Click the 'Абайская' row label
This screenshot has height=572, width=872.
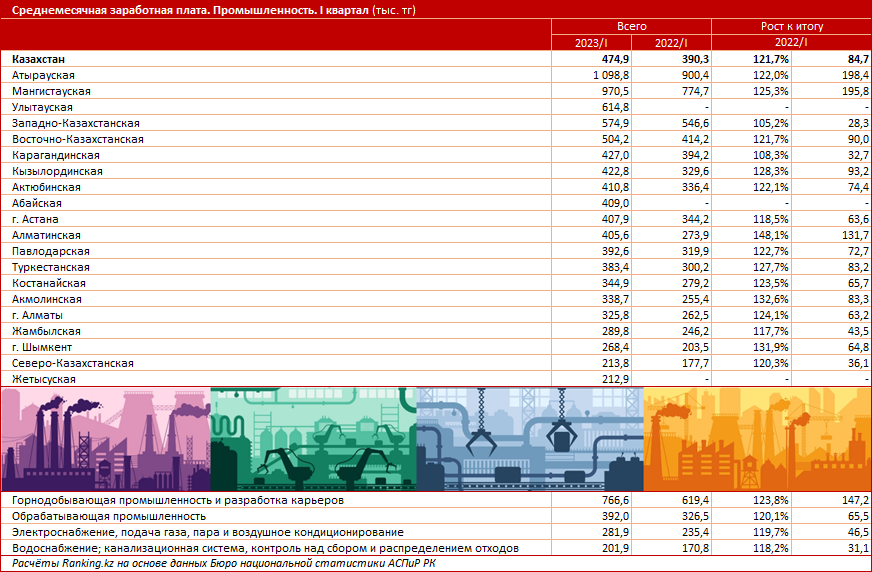tap(37, 203)
